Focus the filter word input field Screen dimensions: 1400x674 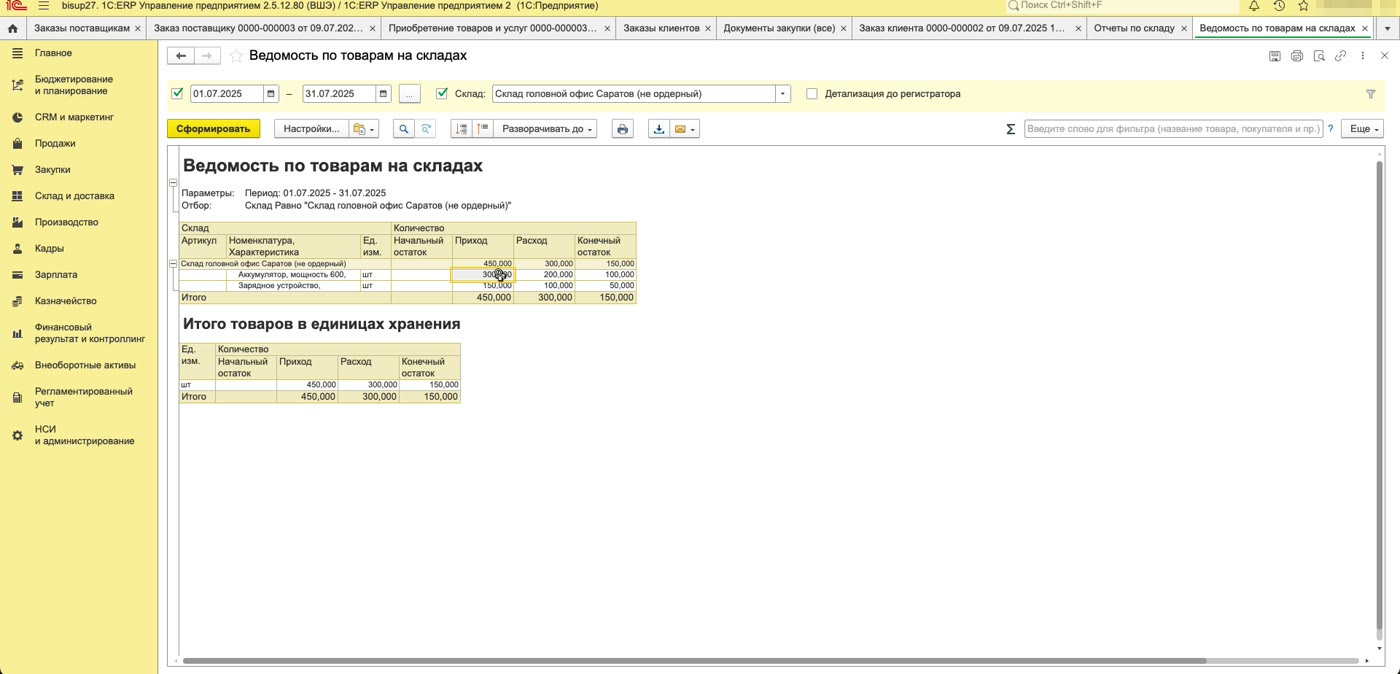(1174, 129)
